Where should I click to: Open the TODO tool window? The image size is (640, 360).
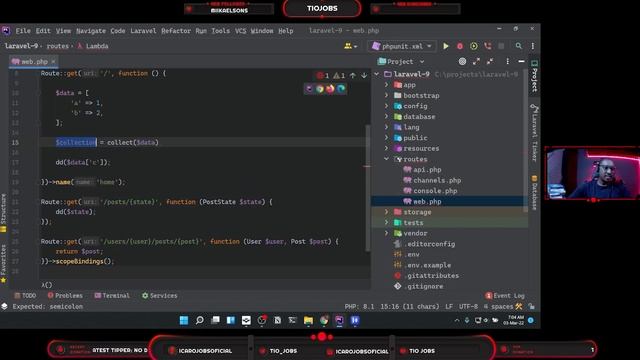(25, 296)
